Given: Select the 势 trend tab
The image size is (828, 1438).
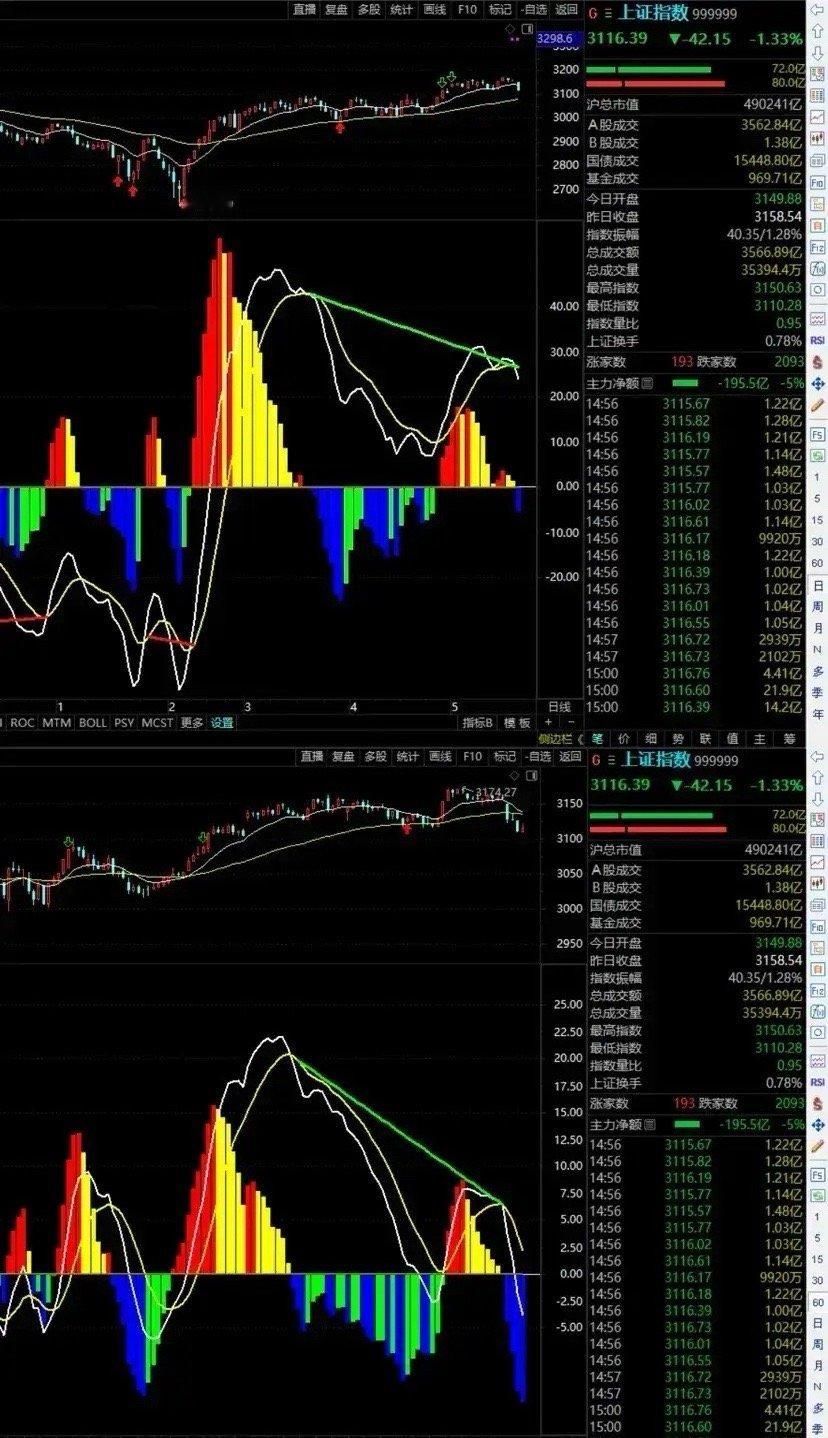Looking at the screenshot, I should tap(678, 739).
